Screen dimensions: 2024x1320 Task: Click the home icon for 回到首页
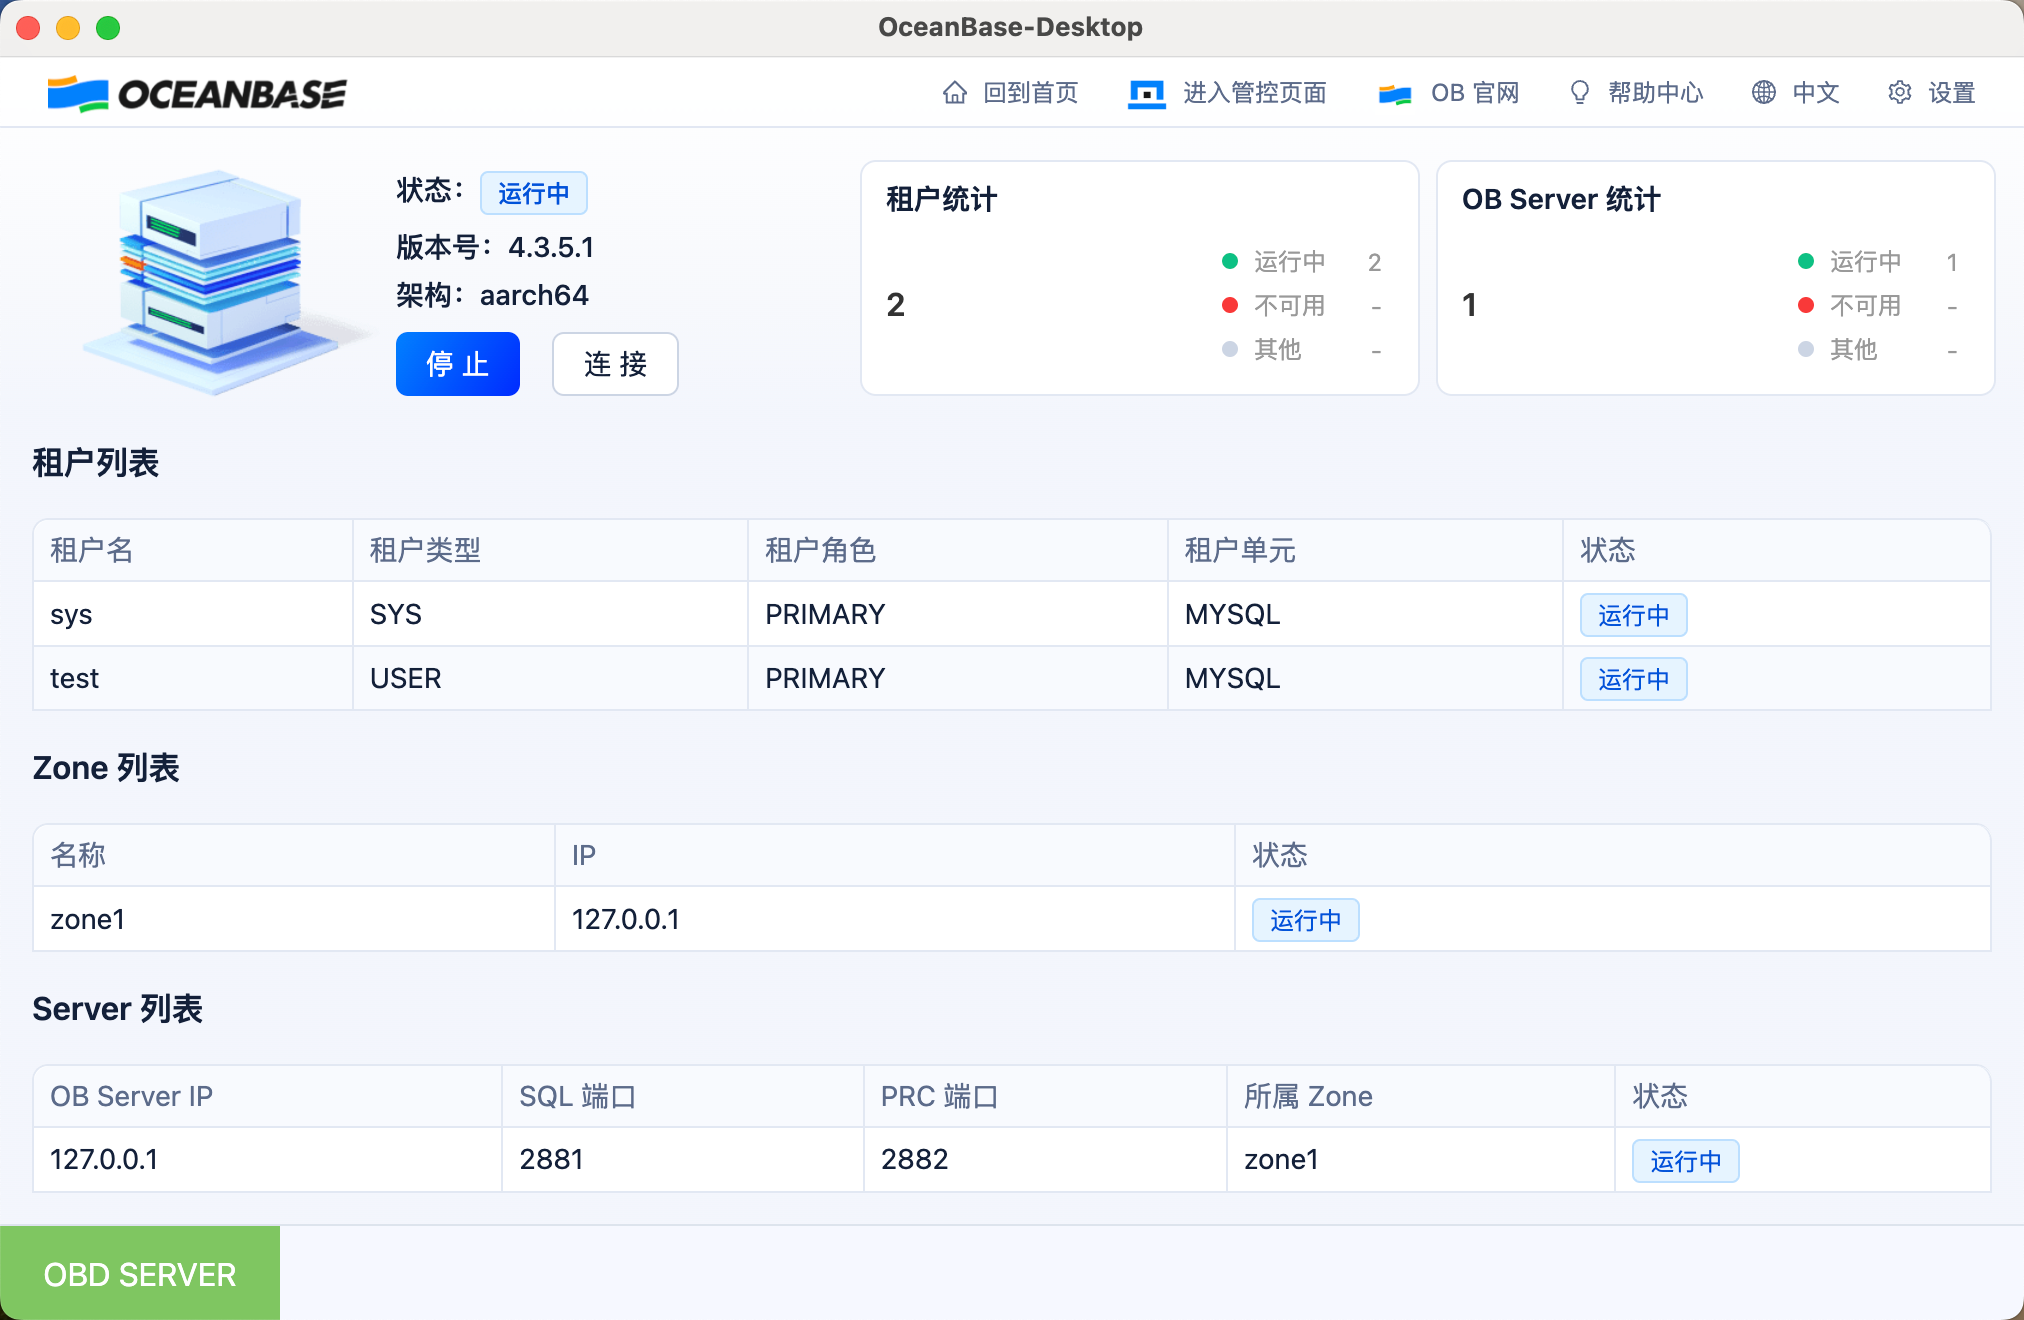(955, 93)
